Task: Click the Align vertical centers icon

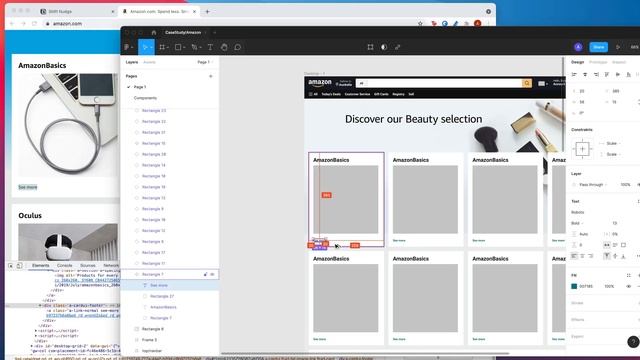Action: pyautogui.click(x=618, y=75)
